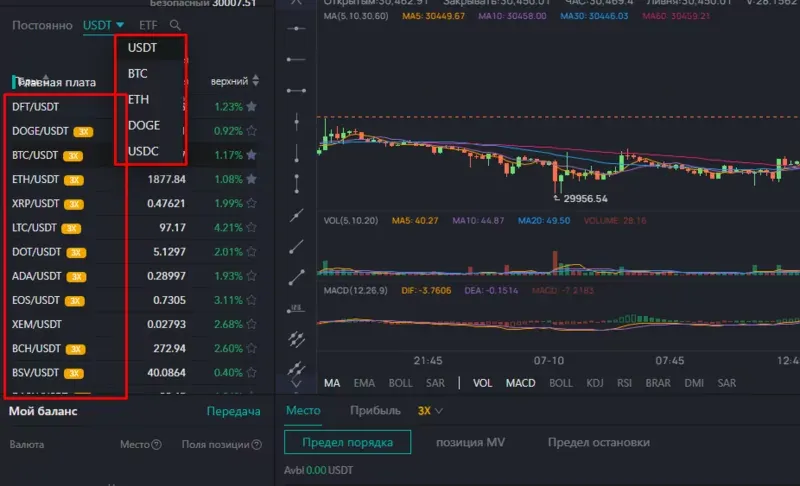Click the 29956.54 low price marker

(x=585, y=198)
